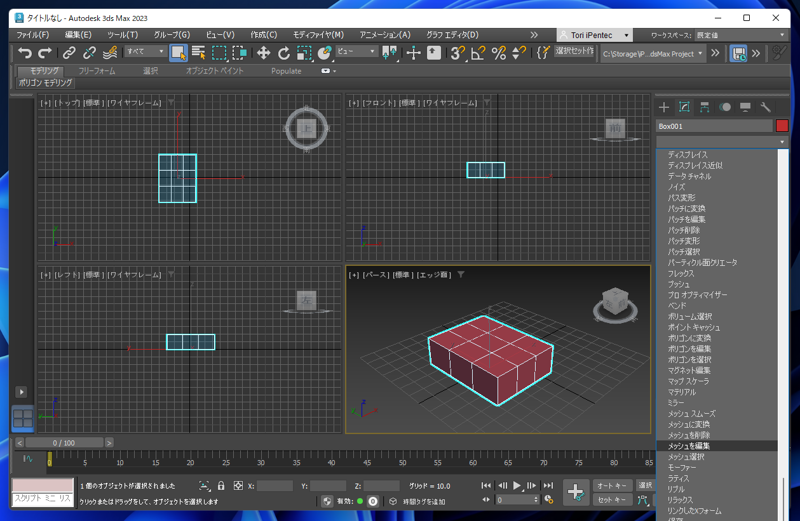Choose メッシュを編集 from the modifier list
Viewport: 800px width, 521px height.
[717, 446]
